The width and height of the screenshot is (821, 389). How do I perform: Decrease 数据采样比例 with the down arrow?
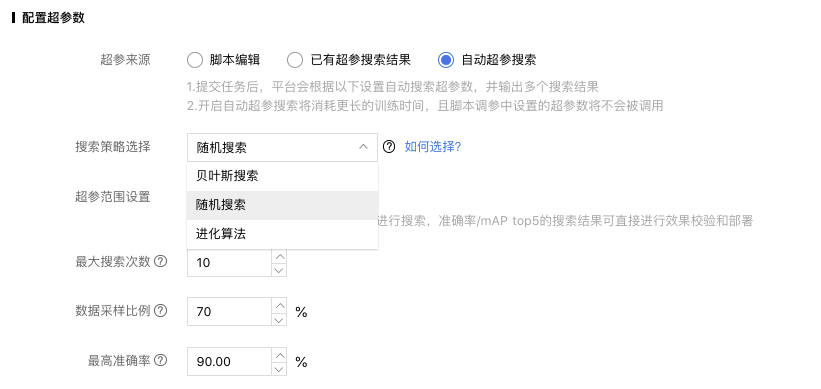[x=280, y=319]
